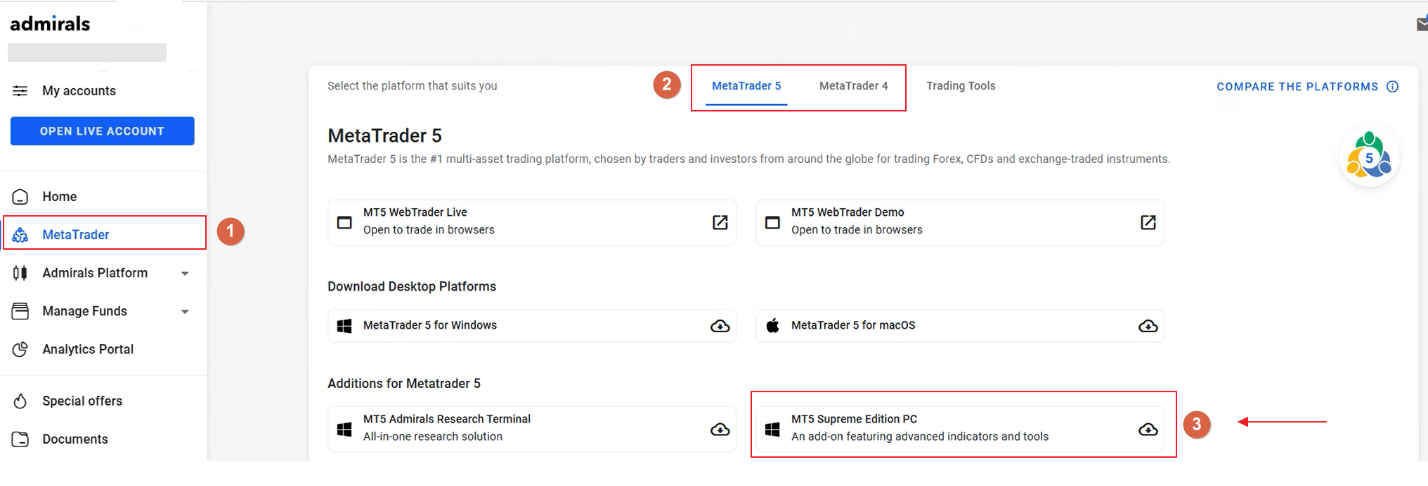Click the mail envelope icon
Screen dimensions: 1428x486
[x=1422, y=25]
